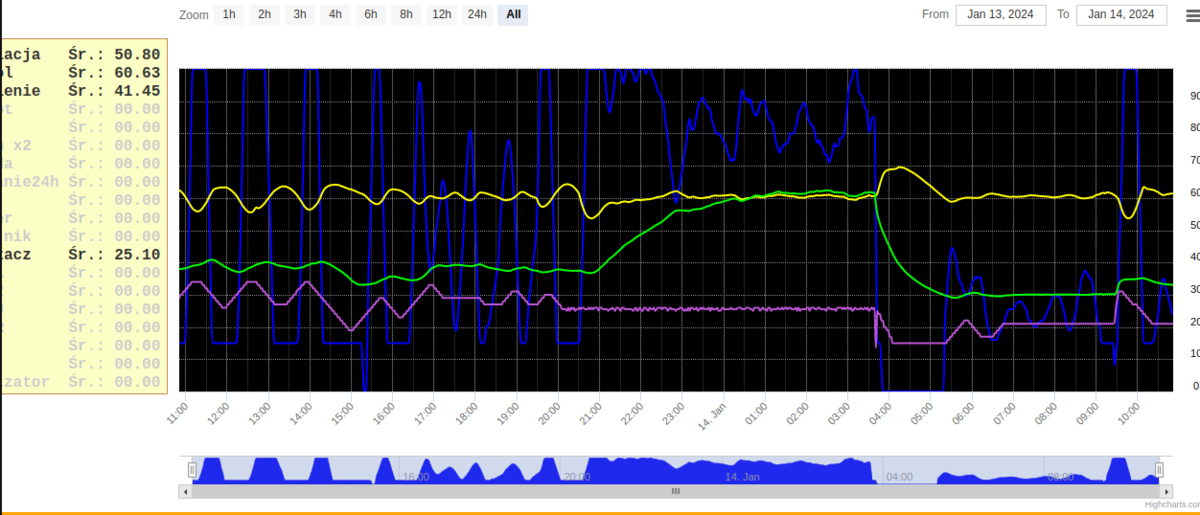Show the hidden legend series ending in 'nie24h'
The width and height of the screenshot is (1200, 515).
pos(80,181)
